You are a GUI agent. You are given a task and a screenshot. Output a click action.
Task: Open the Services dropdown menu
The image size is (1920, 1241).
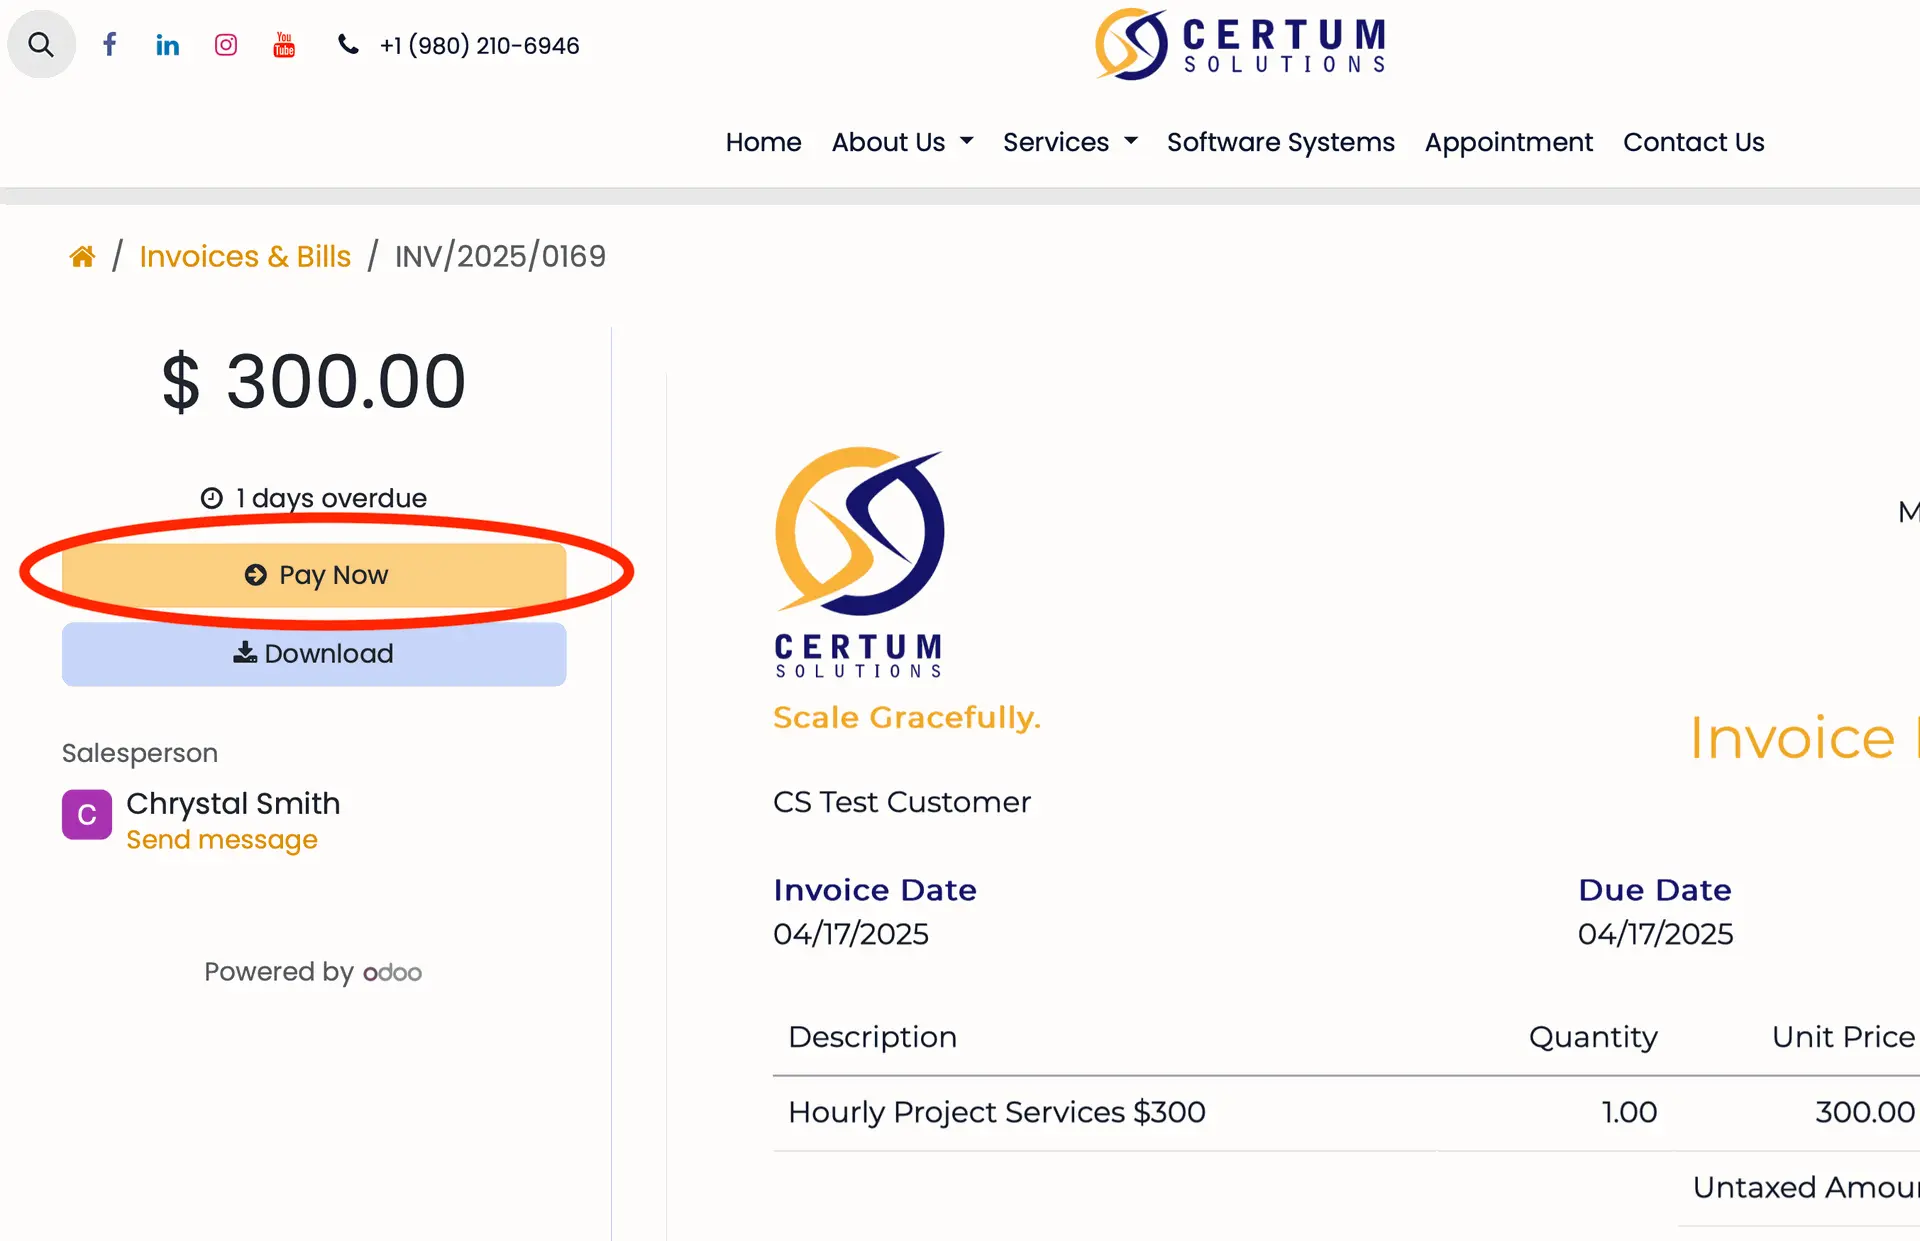pyautogui.click(x=1057, y=142)
